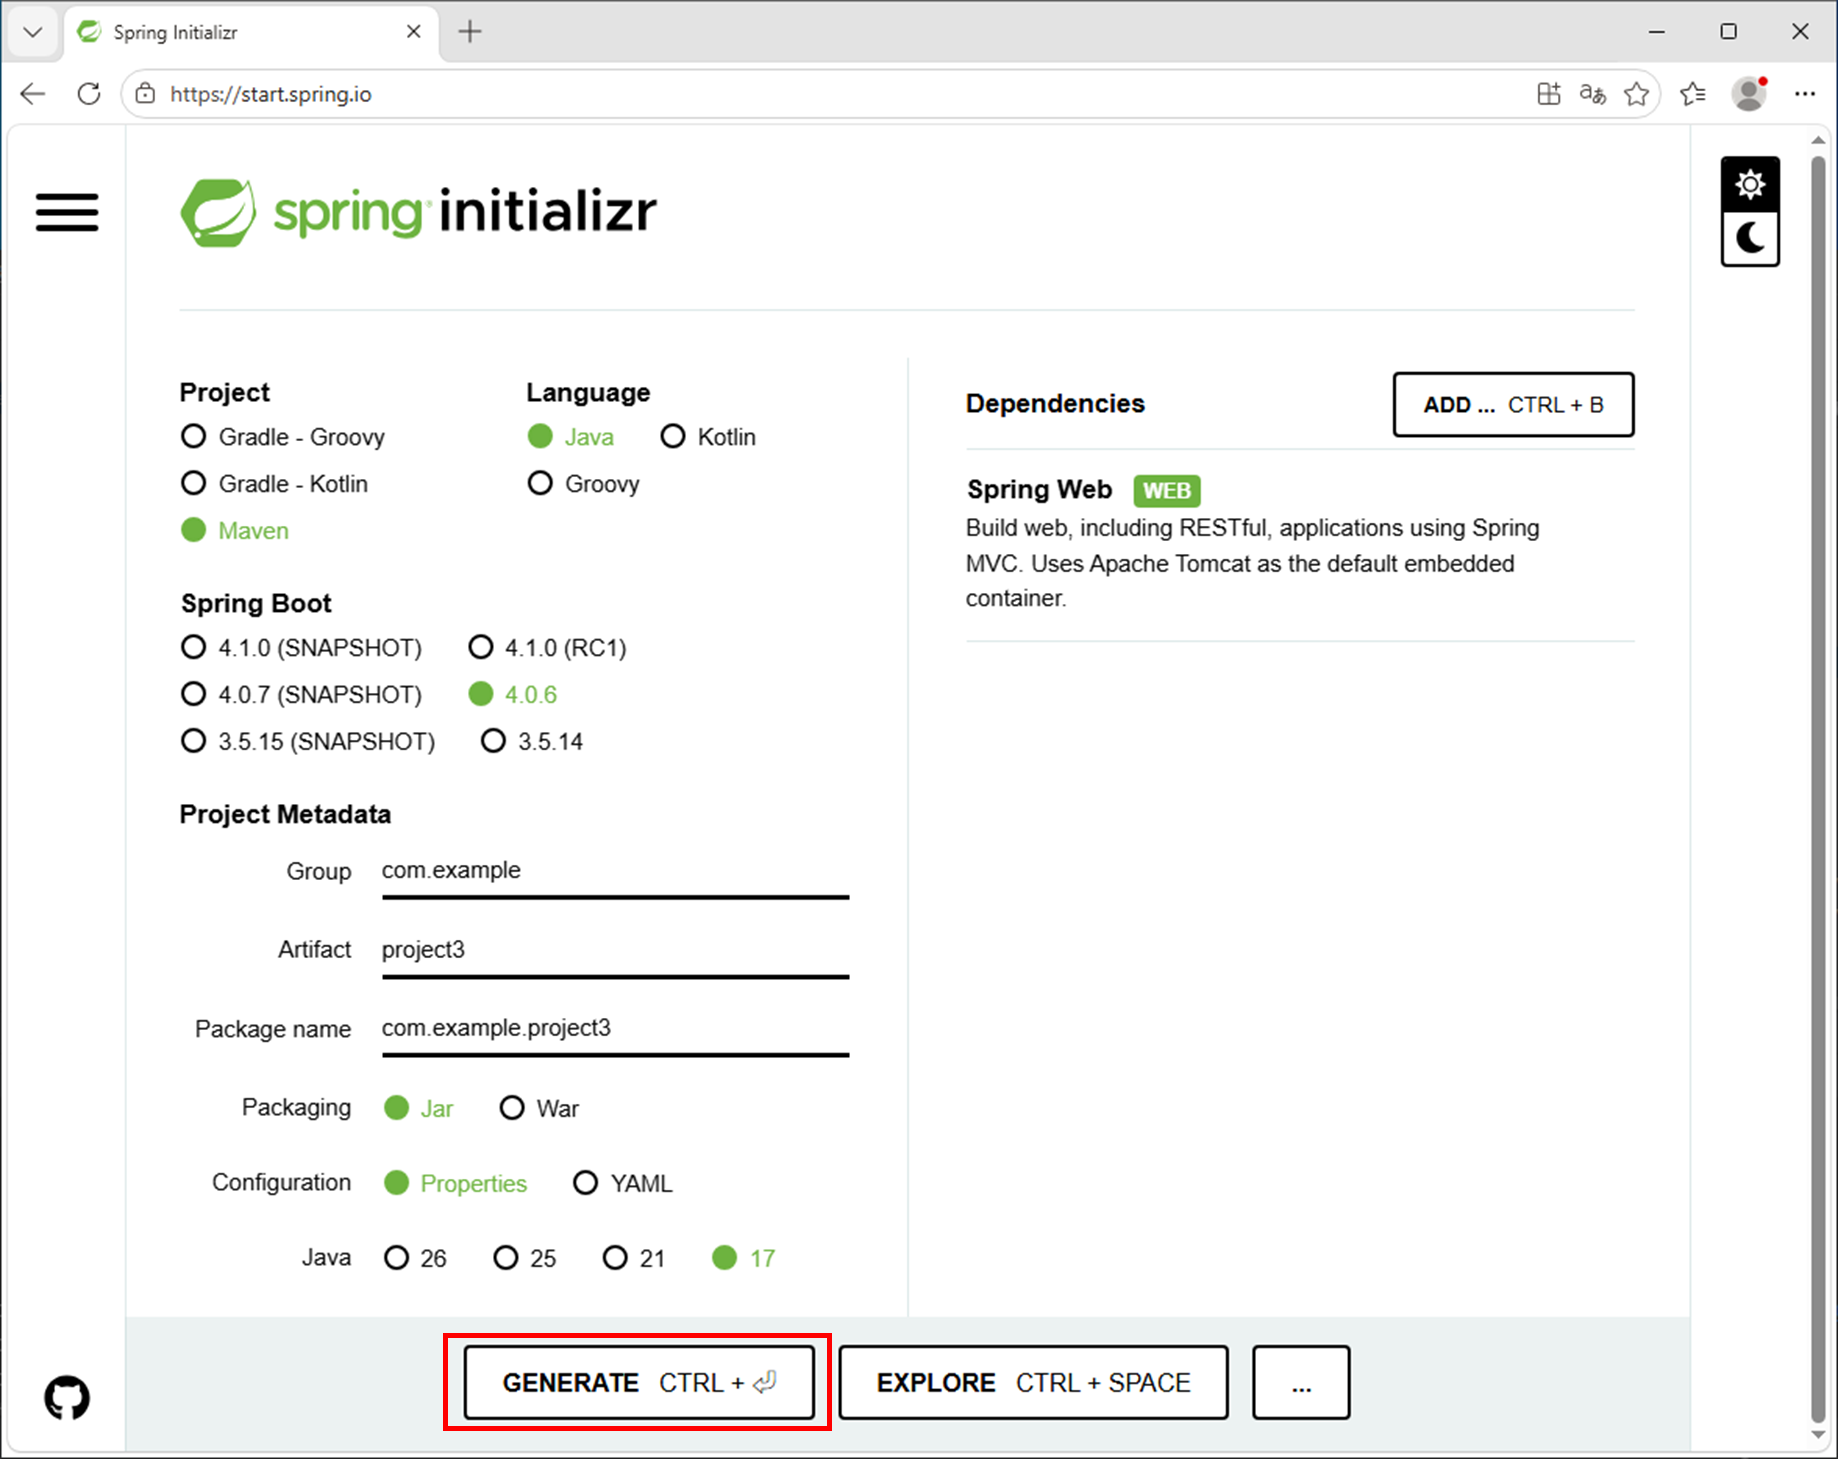The height and width of the screenshot is (1459, 1838).
Task: Choose Spring Boot 4.1.0 (SNAPSHOT)
Action: [x=301, y=648]
